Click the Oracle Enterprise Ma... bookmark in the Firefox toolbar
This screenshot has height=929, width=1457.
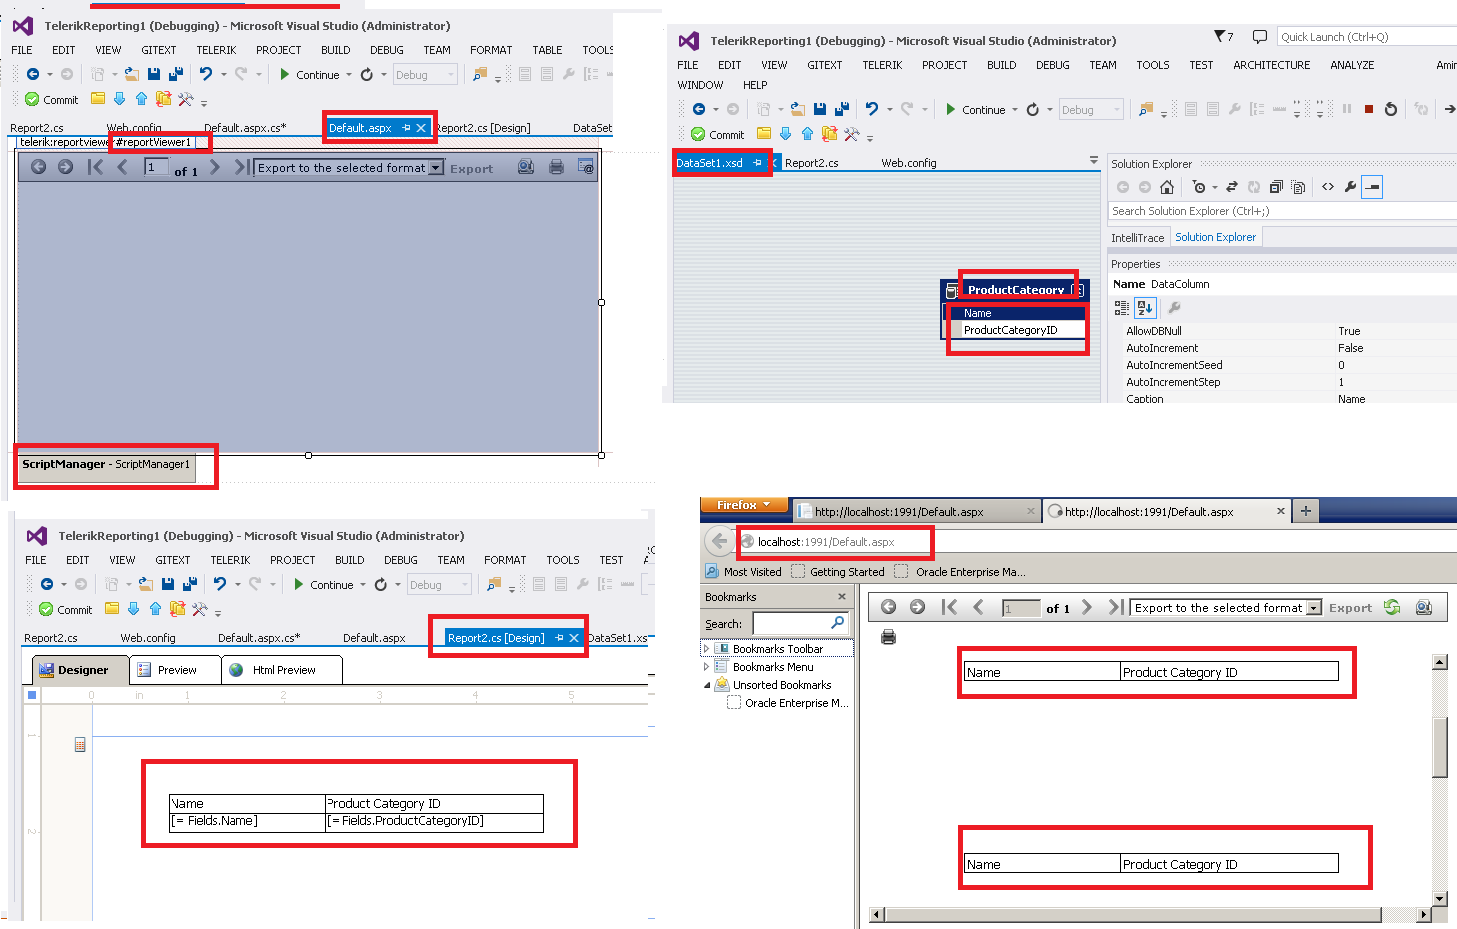[x=961, y=572]
